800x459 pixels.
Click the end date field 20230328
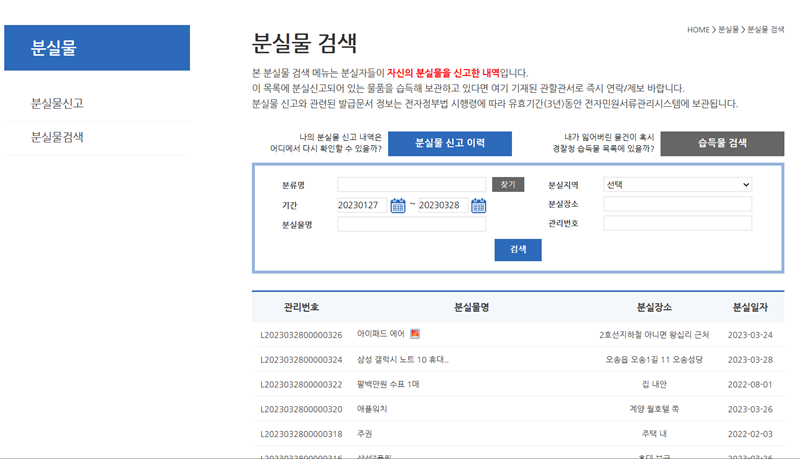tap(443, 205)
